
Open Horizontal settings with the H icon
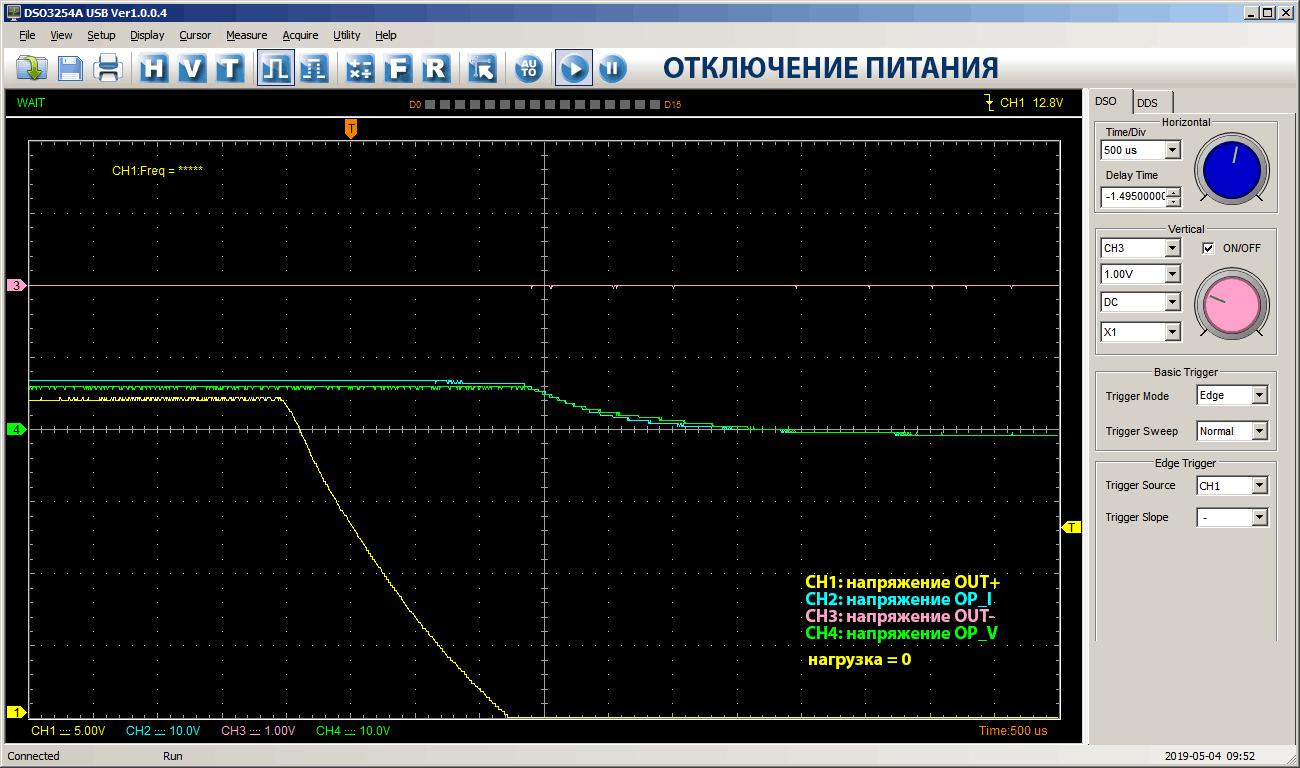click(154, 68)
